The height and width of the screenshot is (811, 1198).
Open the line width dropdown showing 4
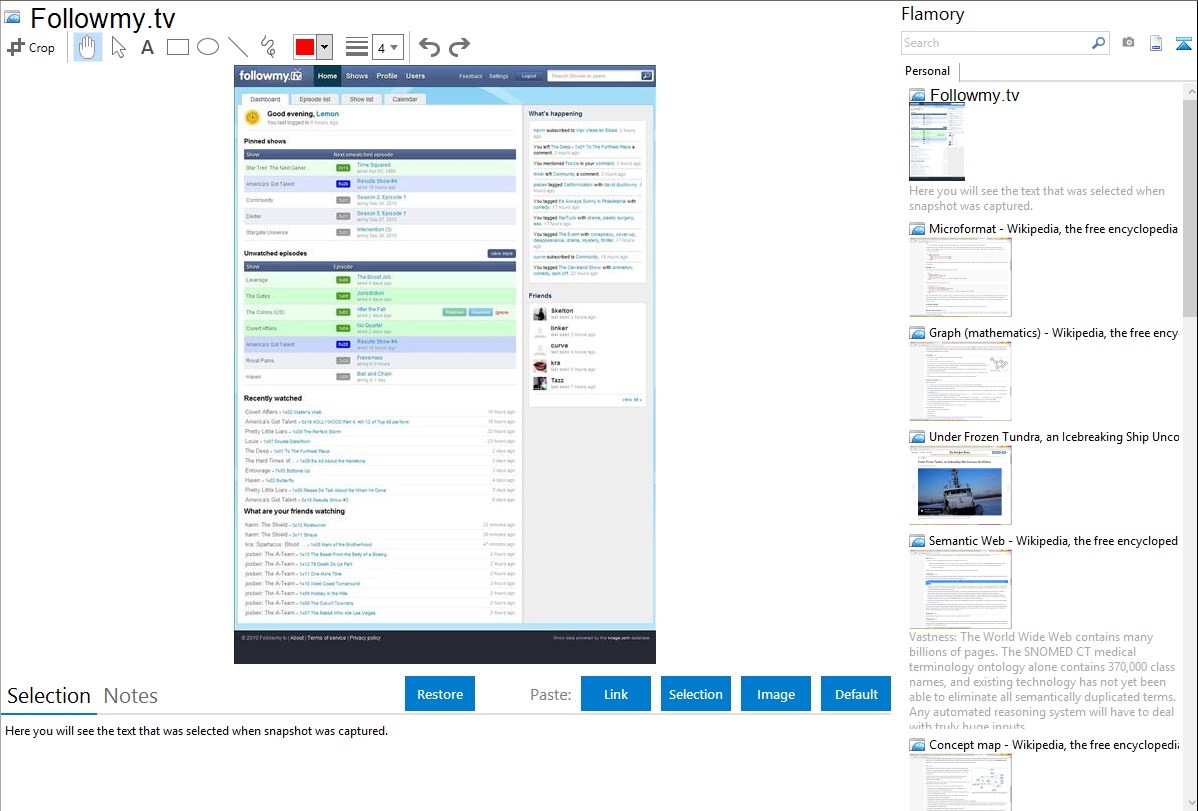[387, 47]
